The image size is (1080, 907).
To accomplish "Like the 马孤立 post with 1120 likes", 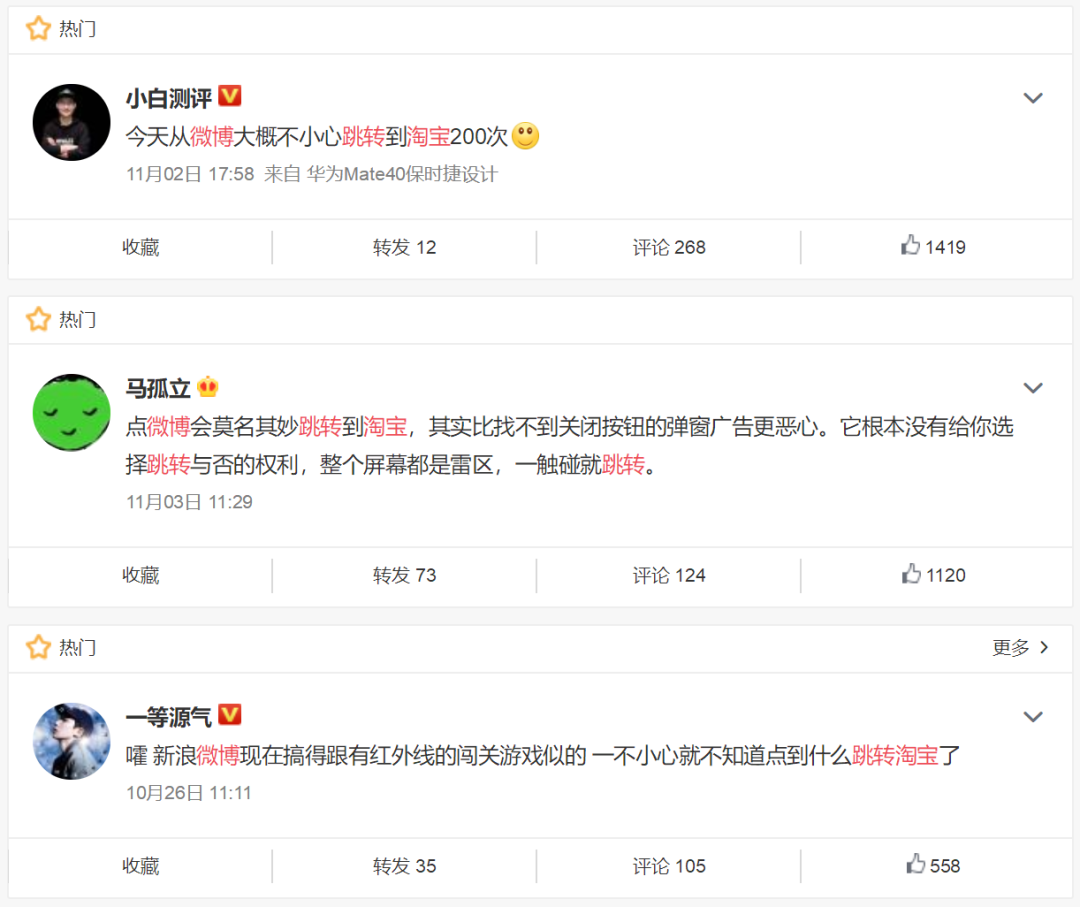I will 933,574.
